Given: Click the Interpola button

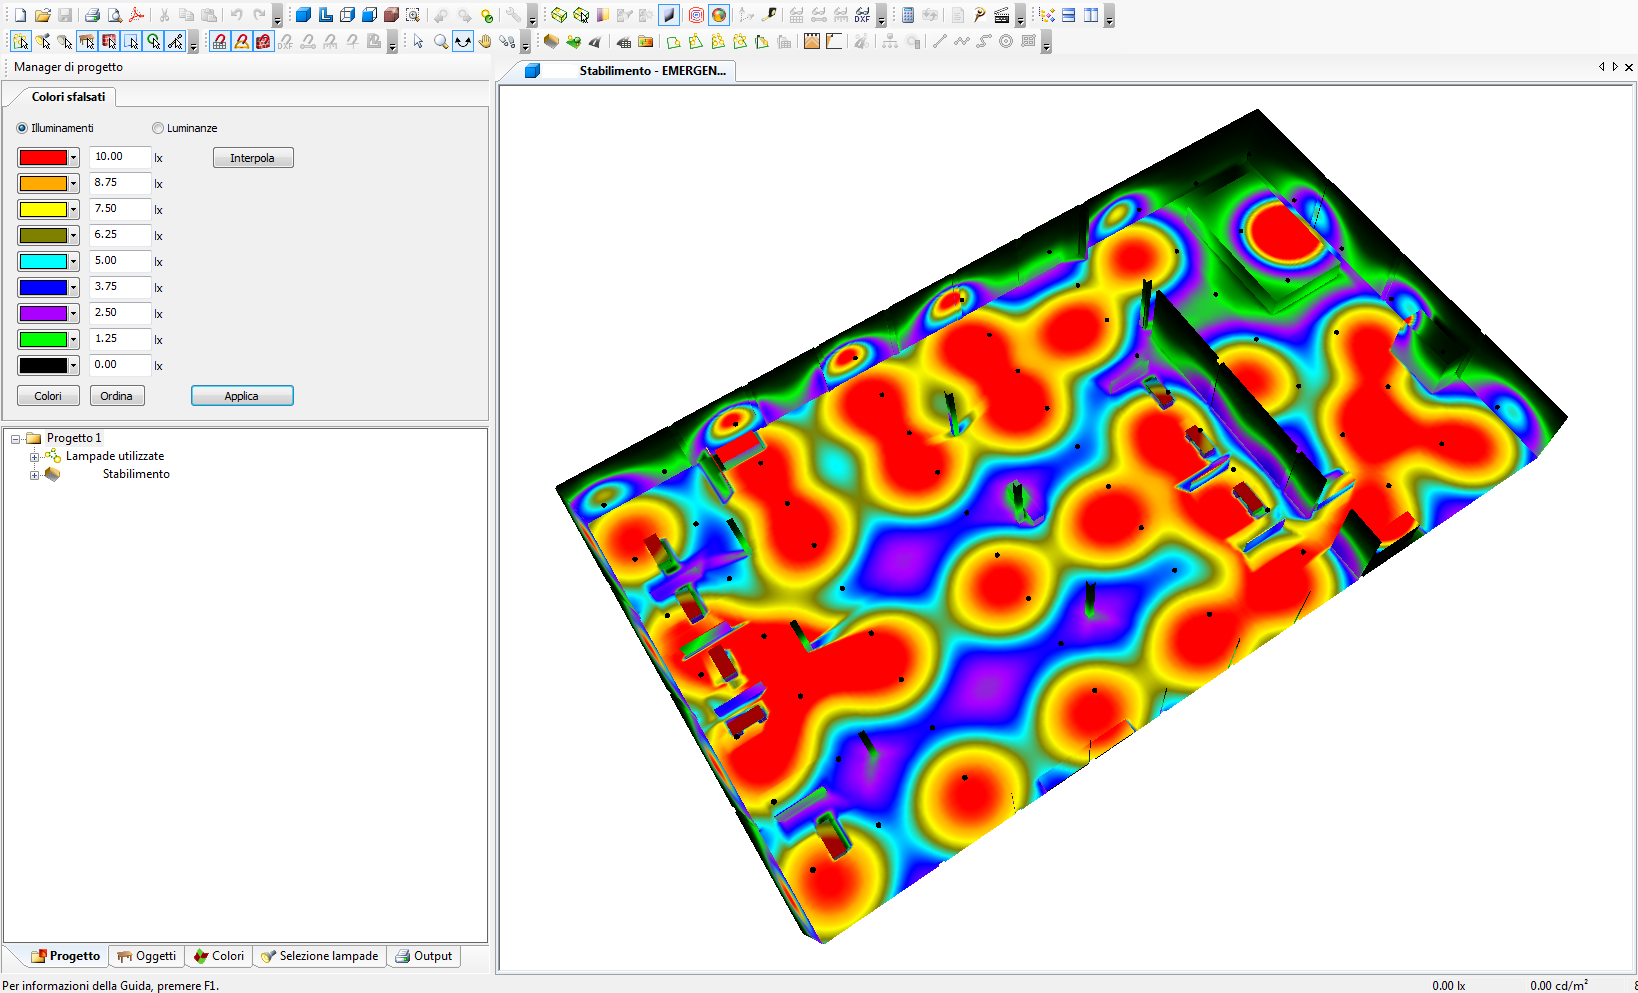Looking at the screenshot, I should pos(253,158).
